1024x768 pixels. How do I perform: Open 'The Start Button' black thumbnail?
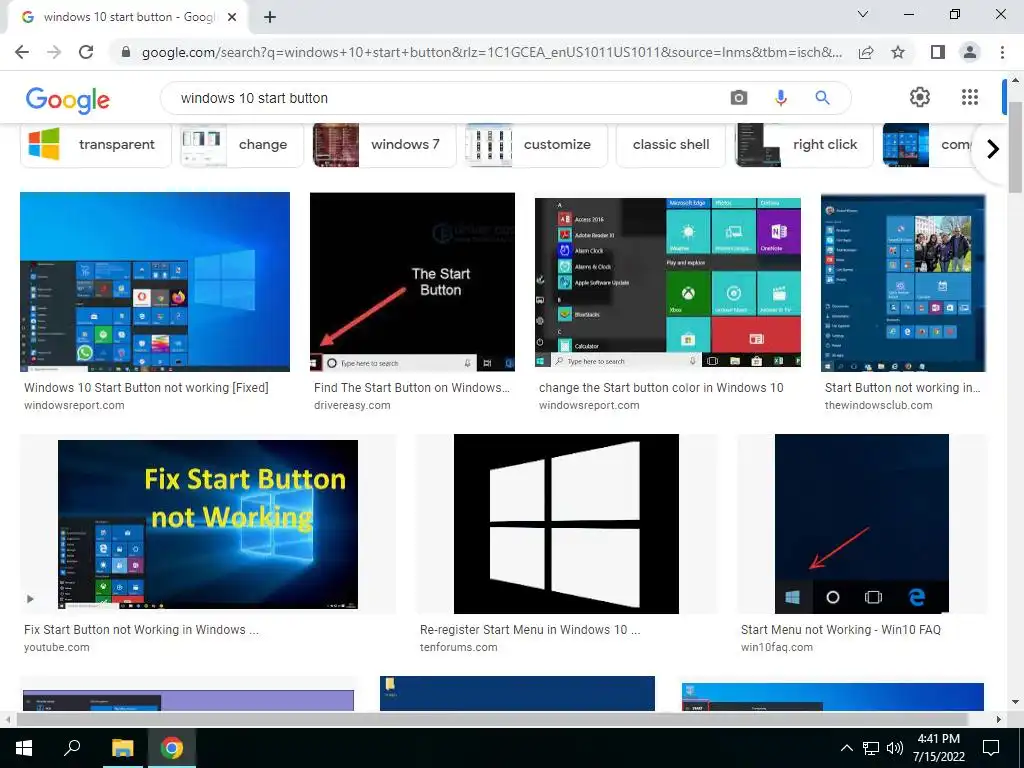coord(412,281)
